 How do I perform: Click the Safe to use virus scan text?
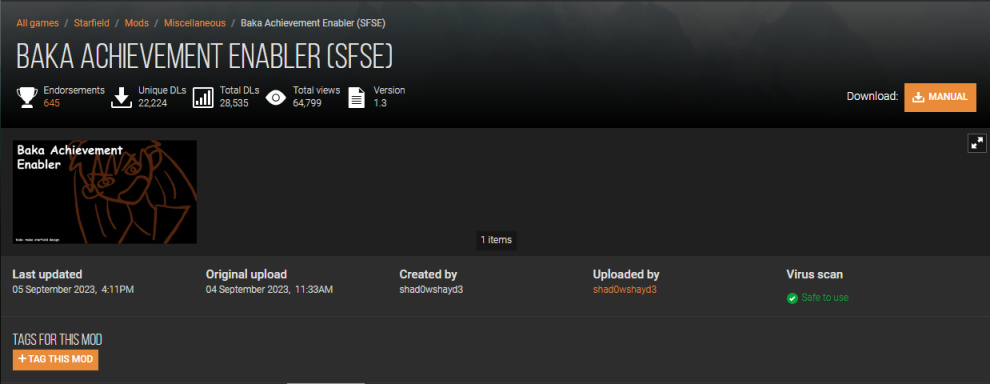[825, 298]
